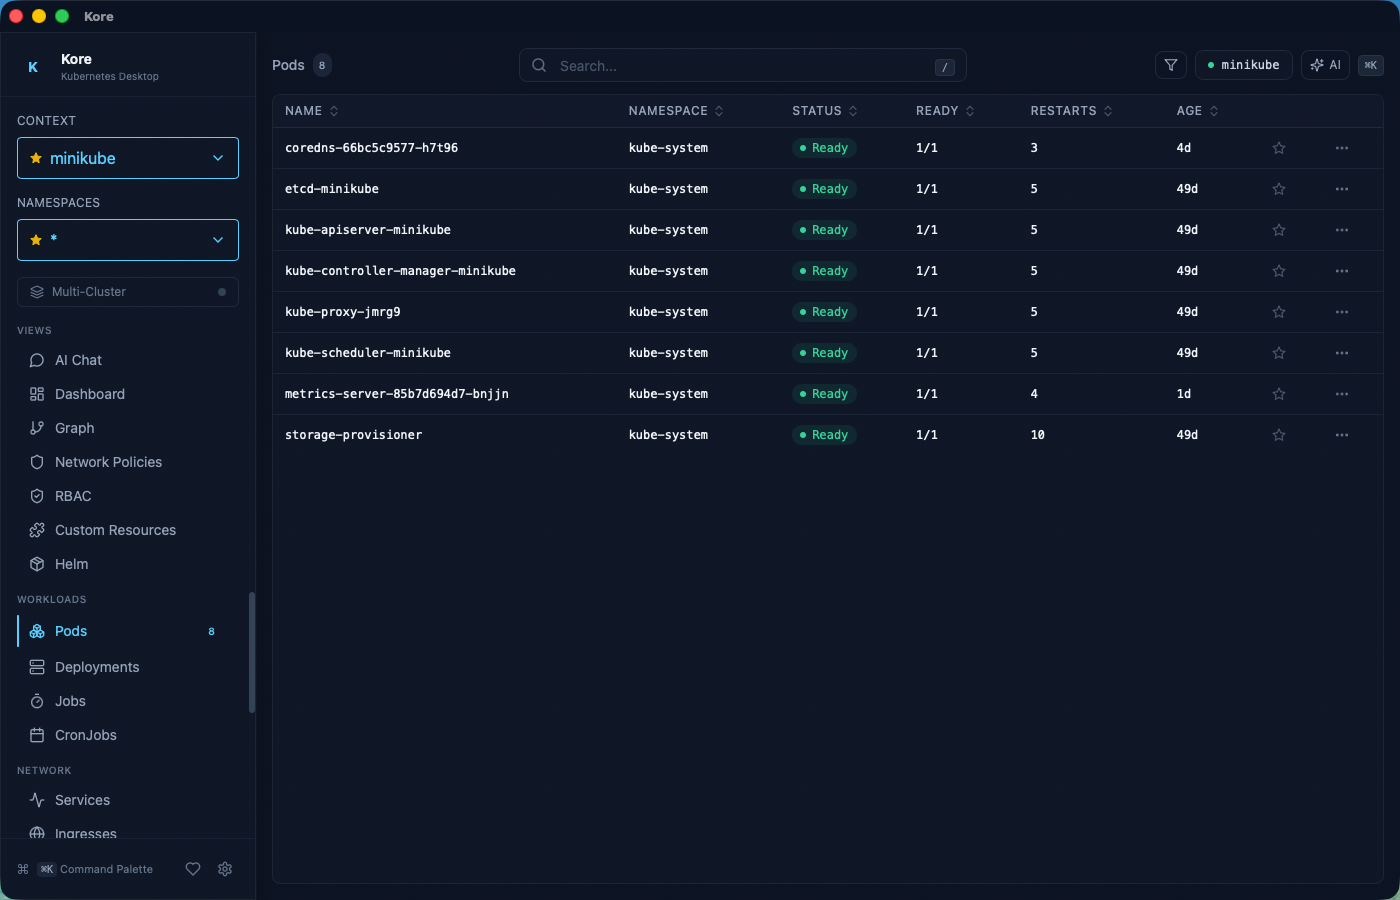Toggle Multi-Cluster mode
This screenshot has height=900, width=1400.
[127, 291]
